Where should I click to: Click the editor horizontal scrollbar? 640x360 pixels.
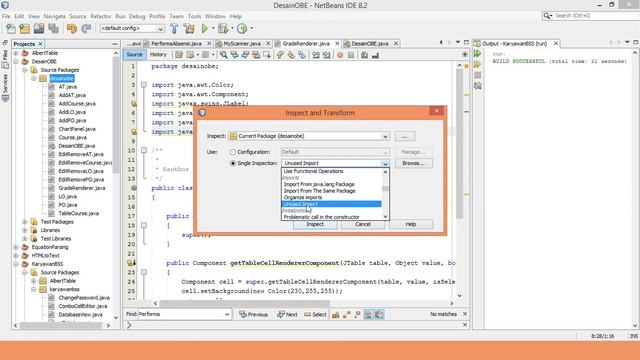(244, 303)
